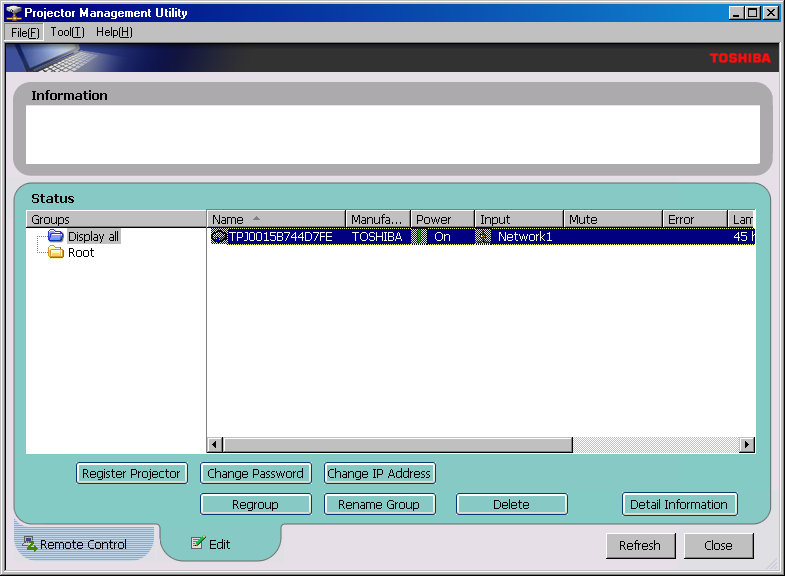The image size is (785, 576).
Task: Click the Refresh button
Action: click(640, 545)
